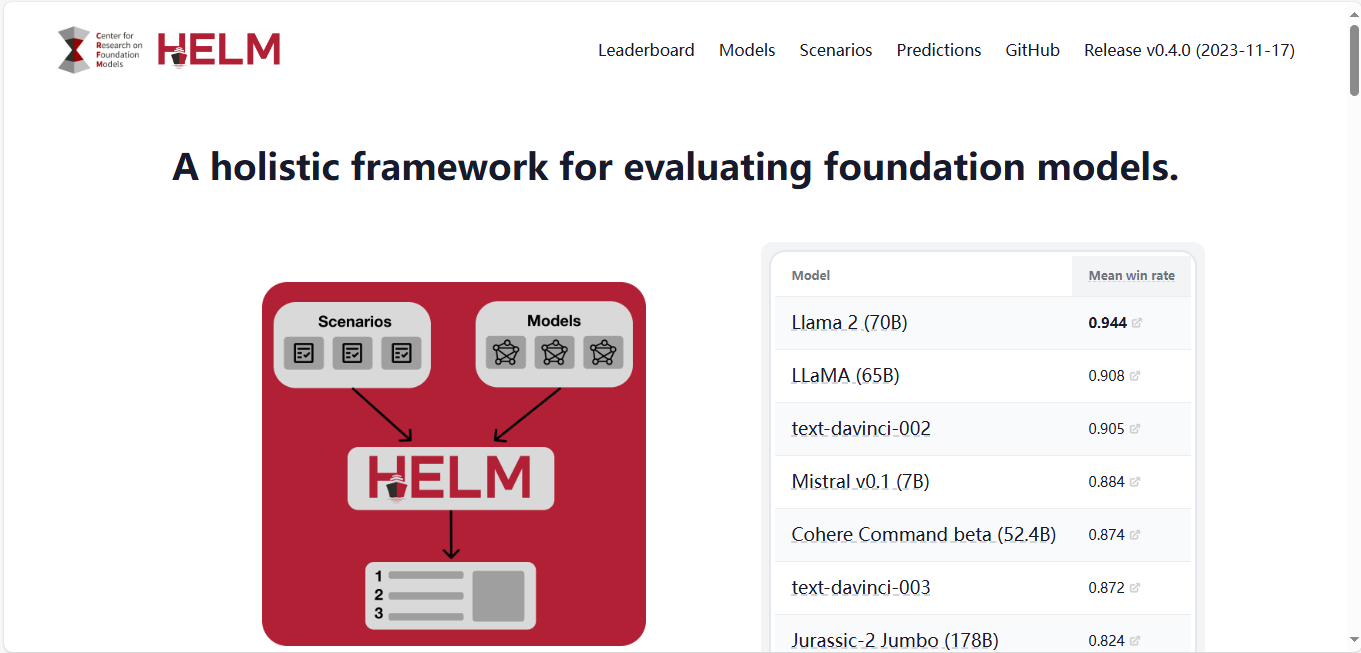
Task: Select text-davinci-003 model link
Action: 861,588
